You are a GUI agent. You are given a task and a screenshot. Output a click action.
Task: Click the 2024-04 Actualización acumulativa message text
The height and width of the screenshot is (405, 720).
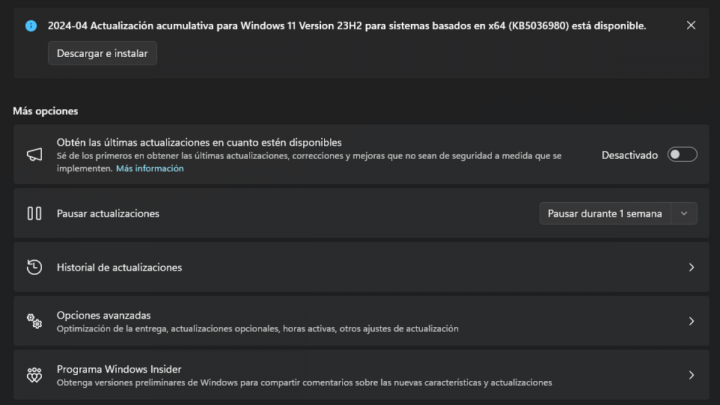click(x=347, y=26)
